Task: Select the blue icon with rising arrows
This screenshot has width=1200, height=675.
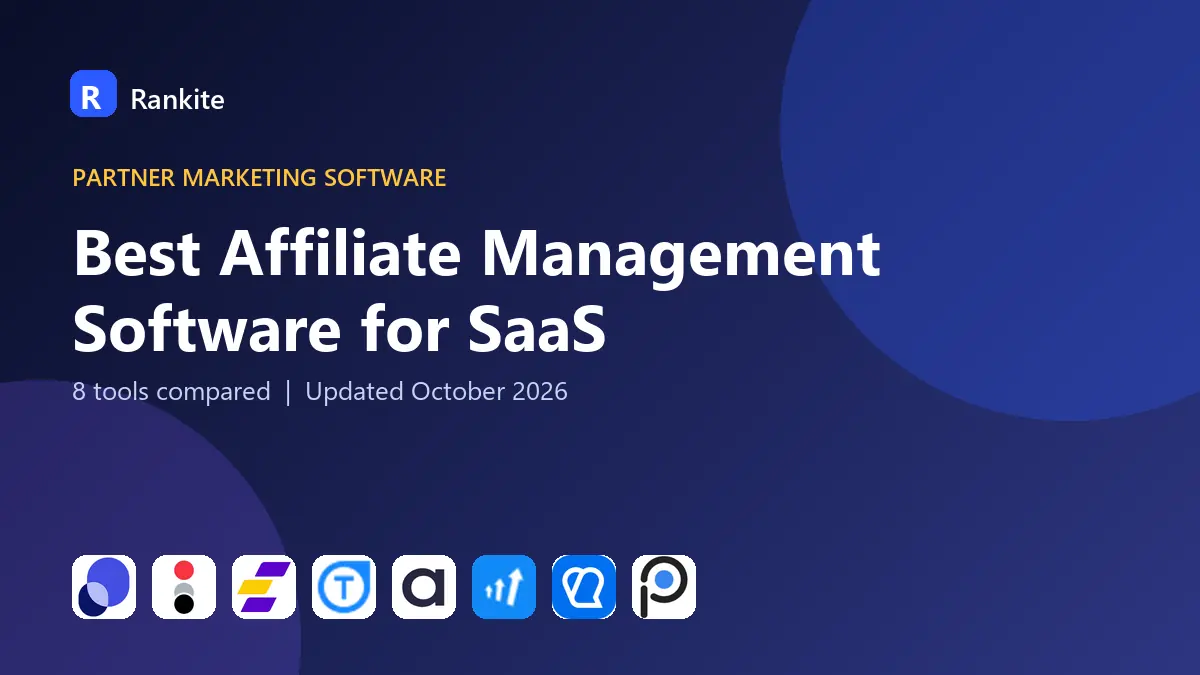Action: pyautogui.click(x=504, y=587)
